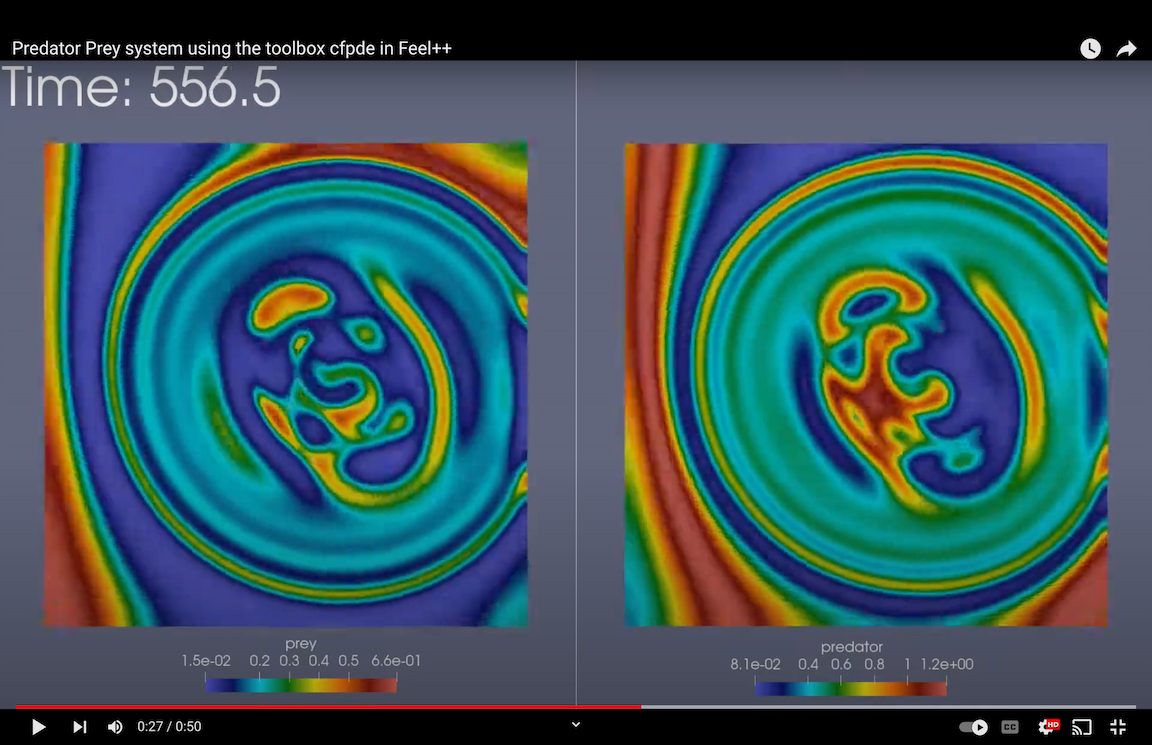Skip to the next video
The width and height of the screenshot is (1152, 745).
[79, 727]
